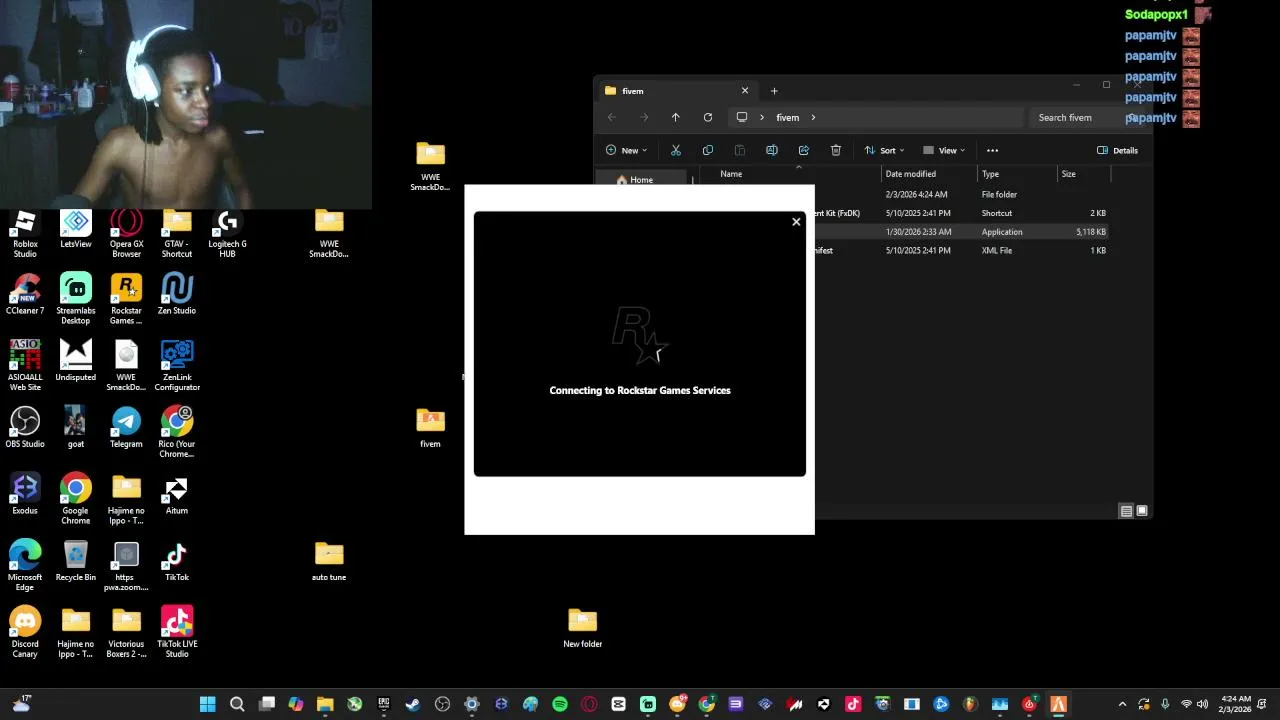Open the Windows Start menu
Viewport: 1280px width, 720px height.
[208, 704]
